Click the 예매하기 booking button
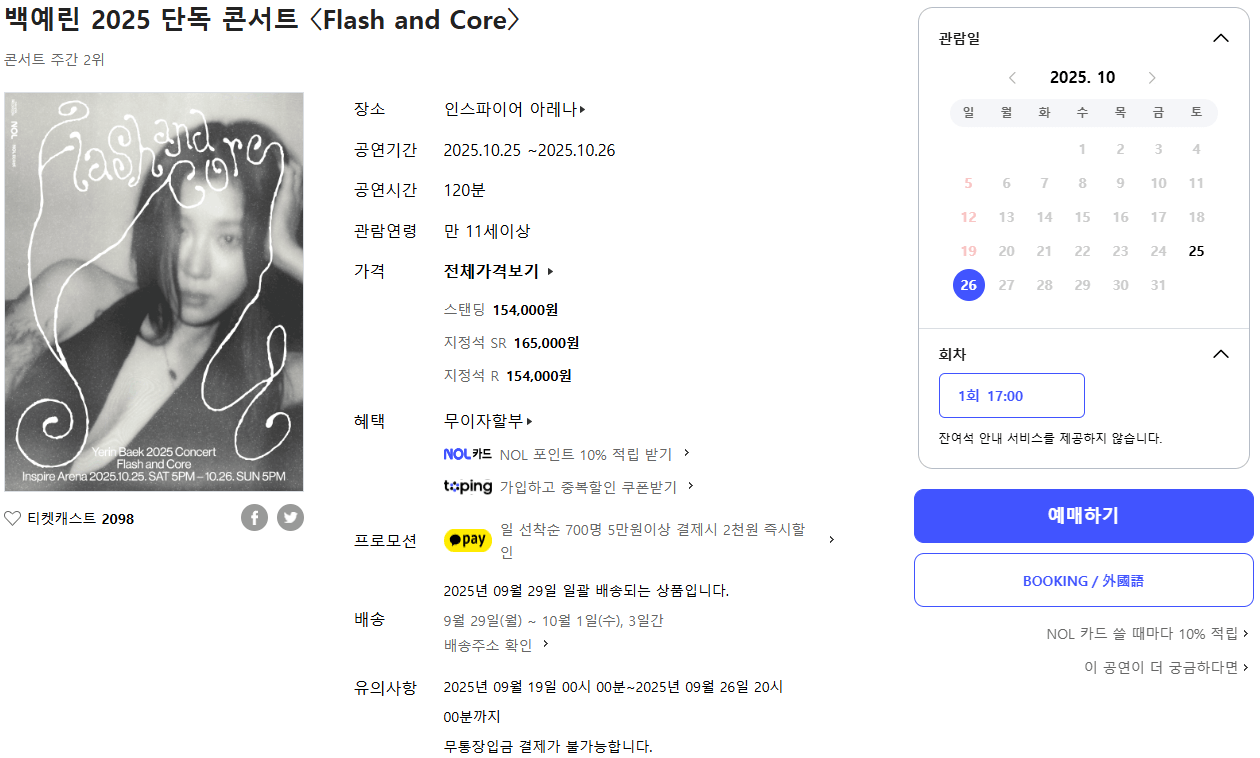1260x758 pixels. tap(1083, 516)
